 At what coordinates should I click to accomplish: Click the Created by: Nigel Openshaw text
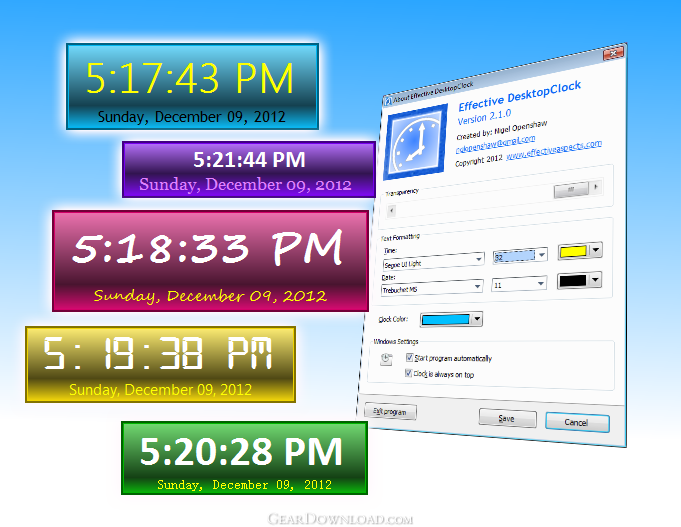[502, 130]
